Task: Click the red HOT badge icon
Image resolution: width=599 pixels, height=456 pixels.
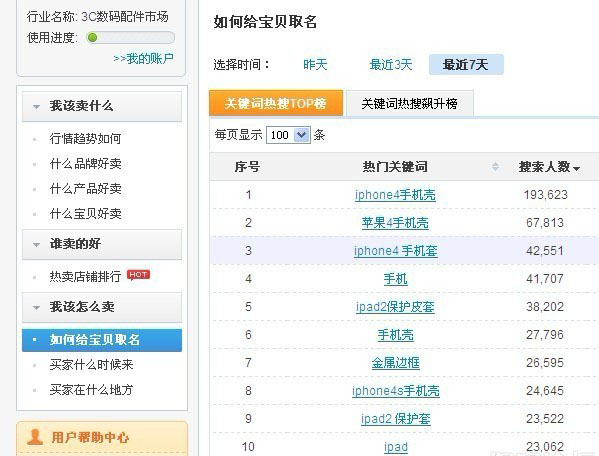Action: tap(138, 275)
